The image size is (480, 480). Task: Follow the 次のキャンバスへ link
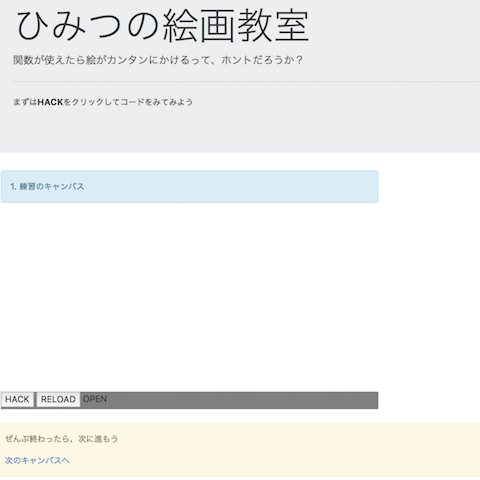tap(37, 460)
